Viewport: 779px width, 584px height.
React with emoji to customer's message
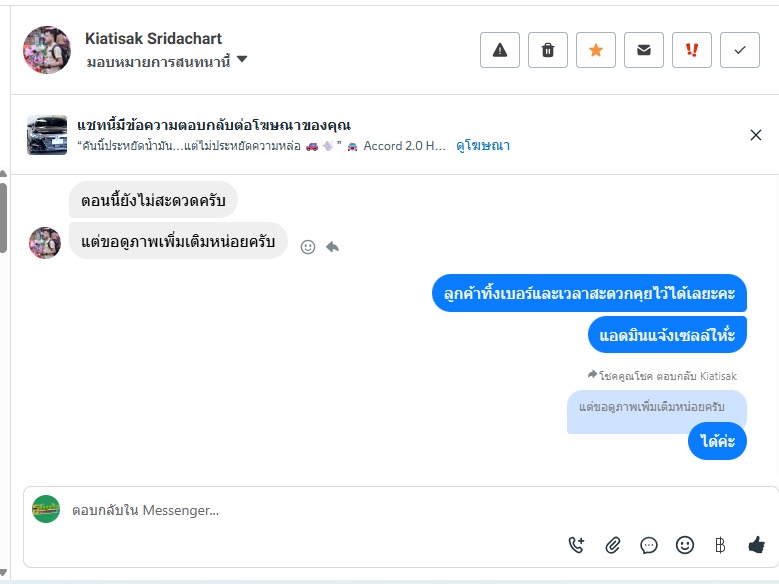(308, 246)
